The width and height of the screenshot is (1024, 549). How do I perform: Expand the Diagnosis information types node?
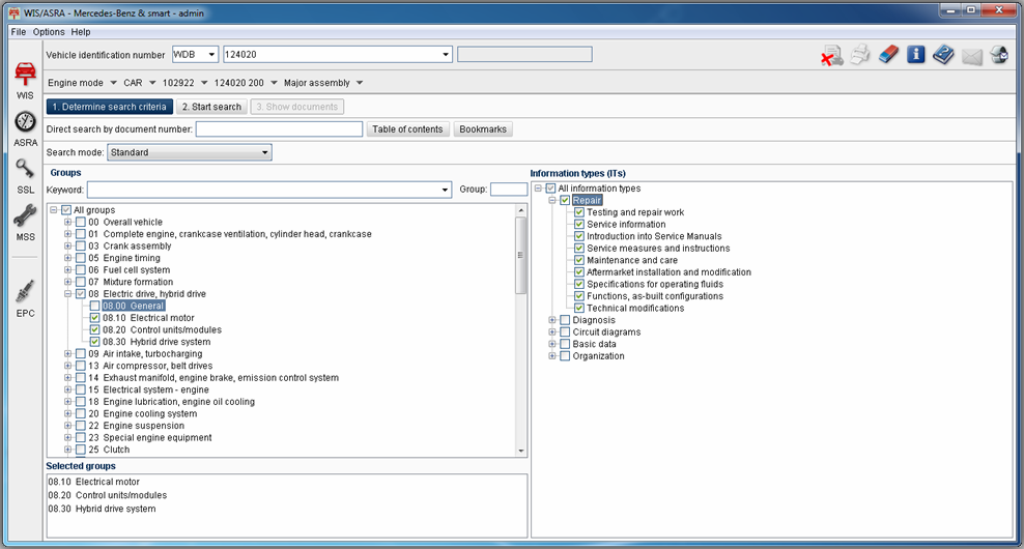tap(552, 320)
